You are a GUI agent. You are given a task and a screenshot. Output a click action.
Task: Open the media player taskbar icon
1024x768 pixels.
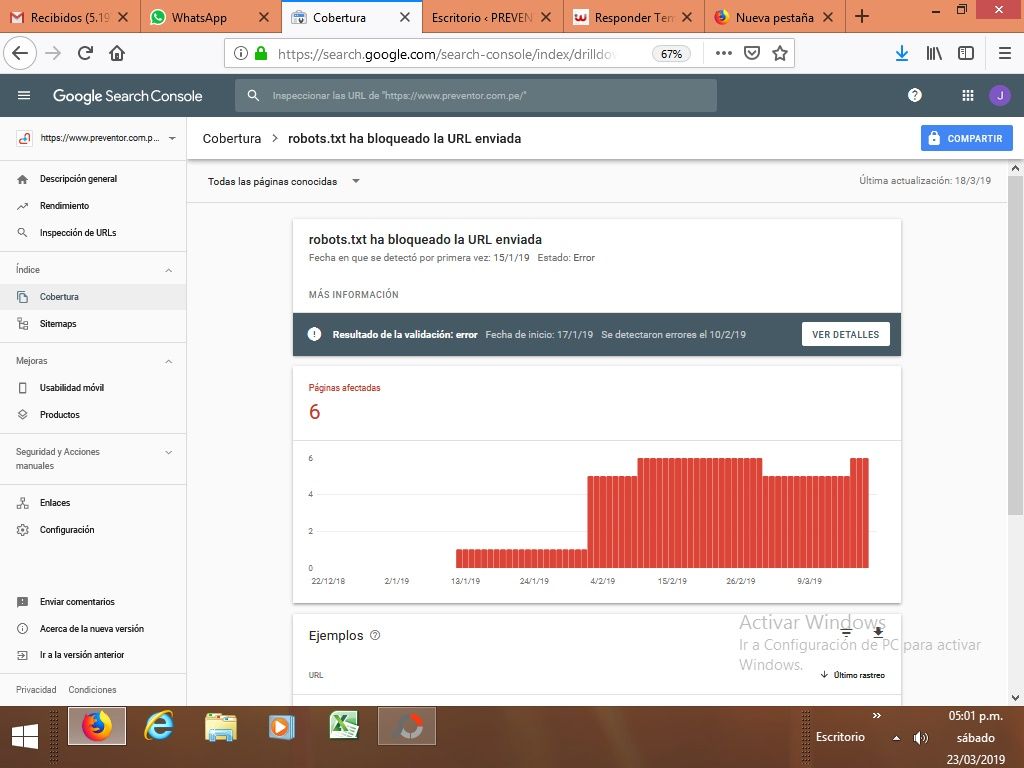pyautogui.click(x=282, y=726)
